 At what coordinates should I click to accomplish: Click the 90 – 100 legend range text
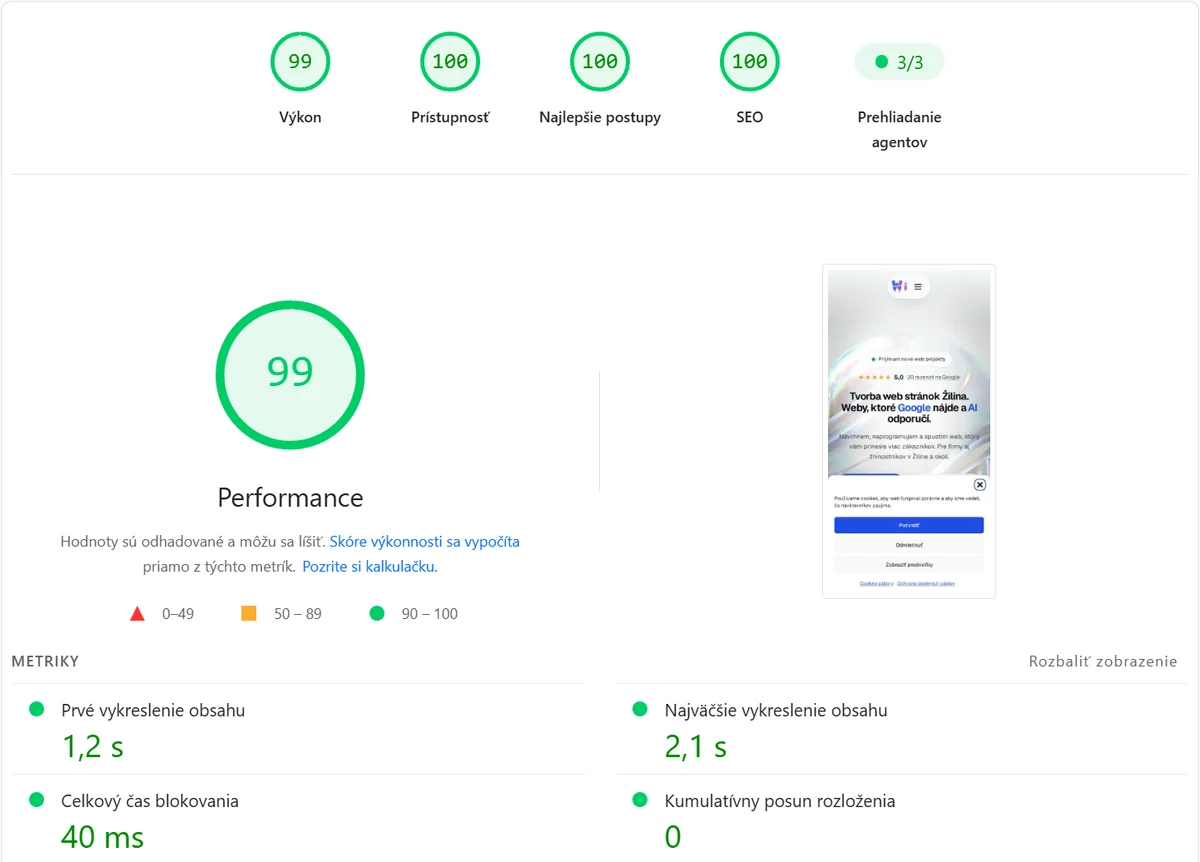430,614
